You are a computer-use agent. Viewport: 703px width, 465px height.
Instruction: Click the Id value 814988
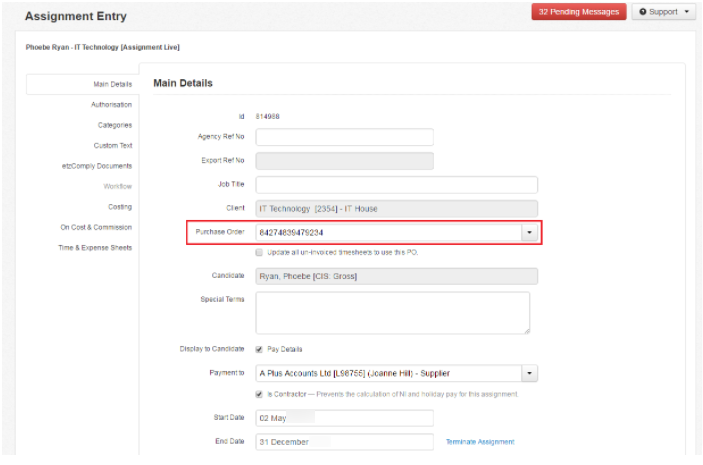(268, 116)
